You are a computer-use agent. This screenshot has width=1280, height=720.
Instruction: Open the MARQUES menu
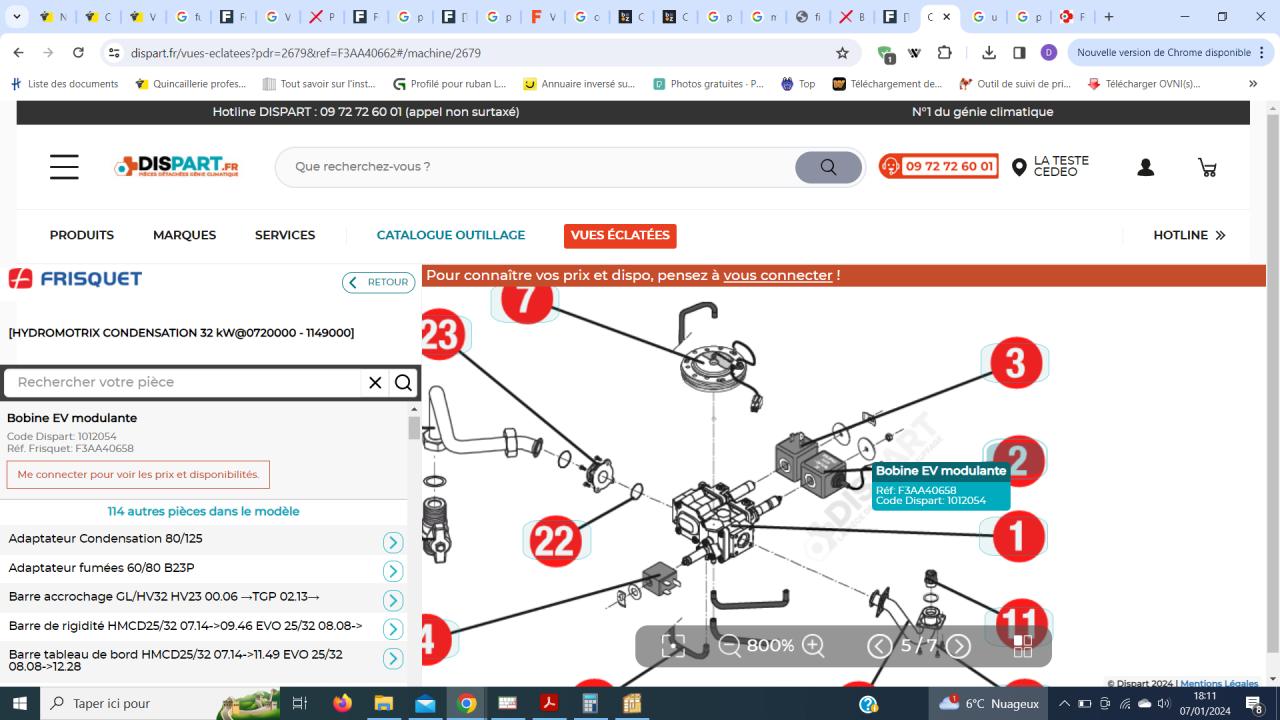pos(184,235)
